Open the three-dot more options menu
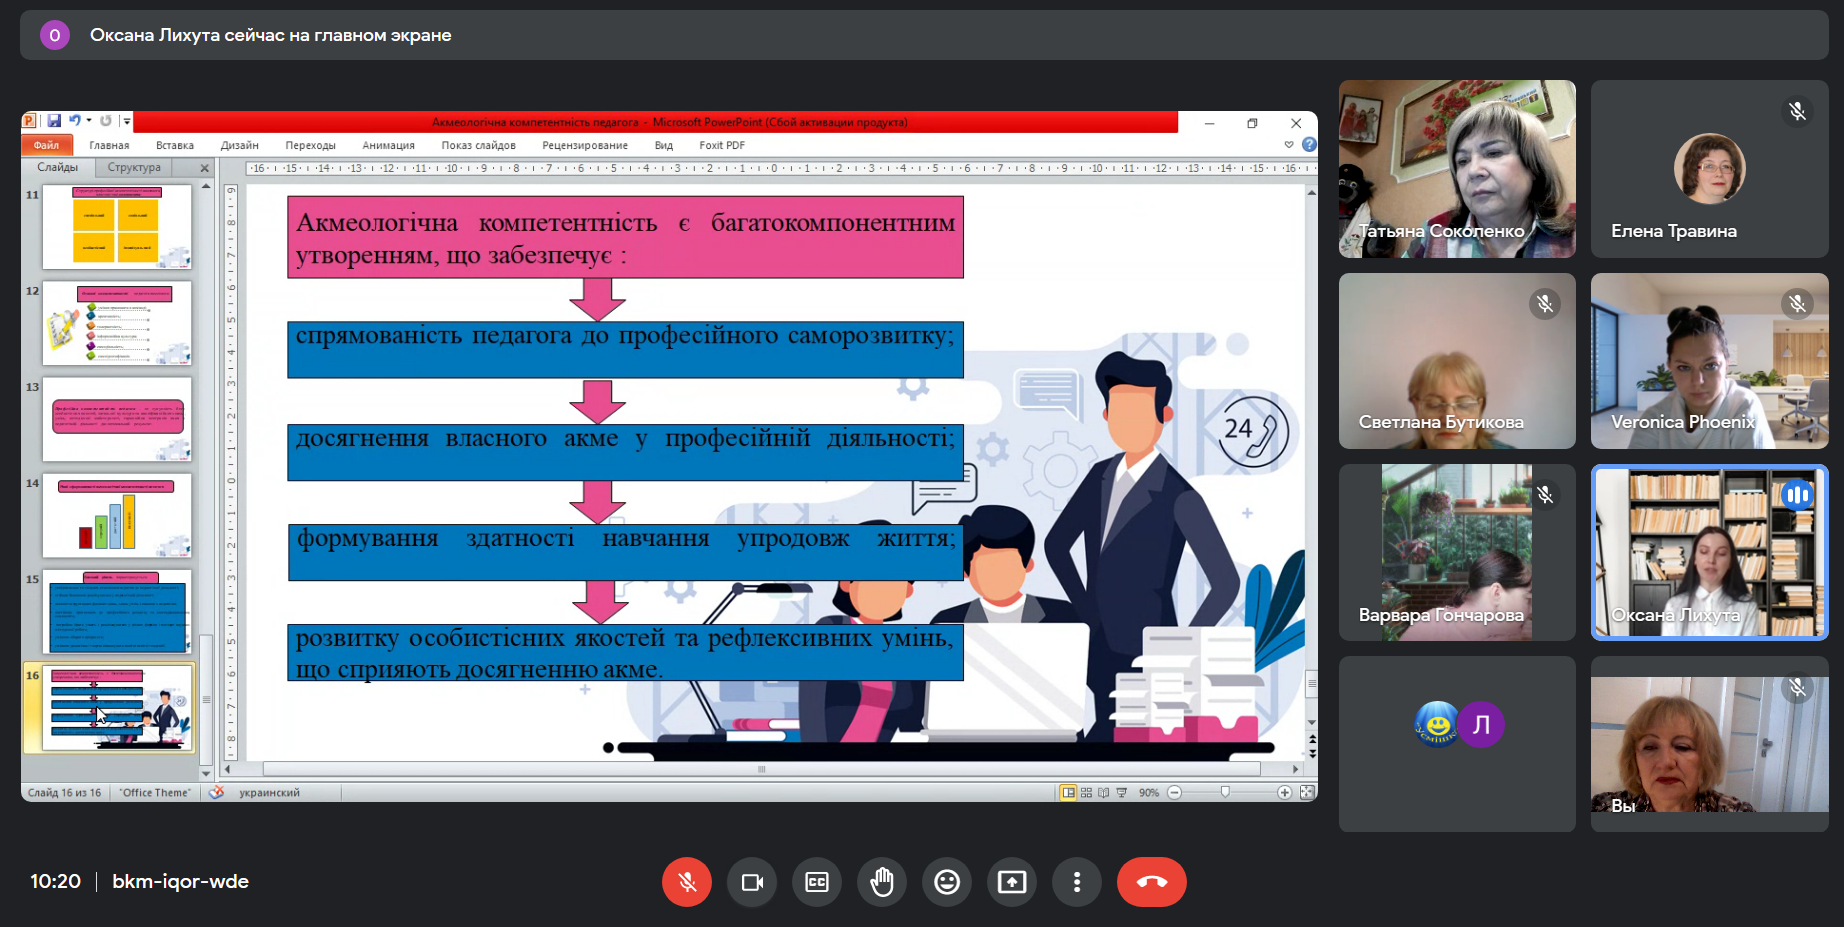This screenshot has width=1844, height=927. [1077, 882]
